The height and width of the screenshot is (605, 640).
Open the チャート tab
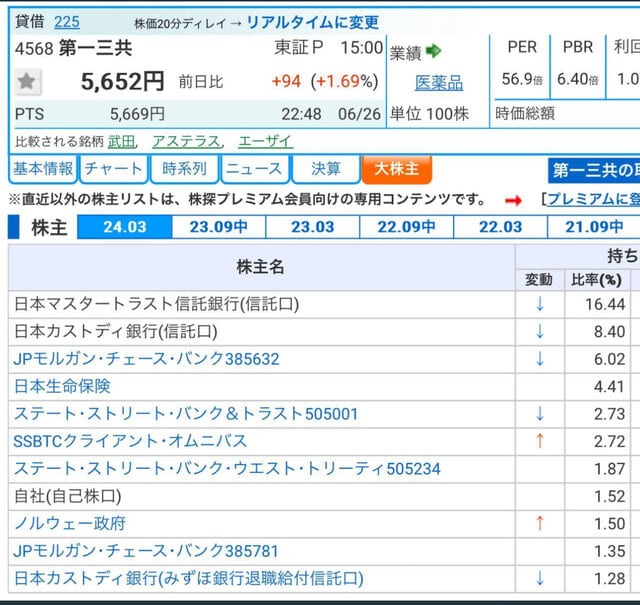112,169
